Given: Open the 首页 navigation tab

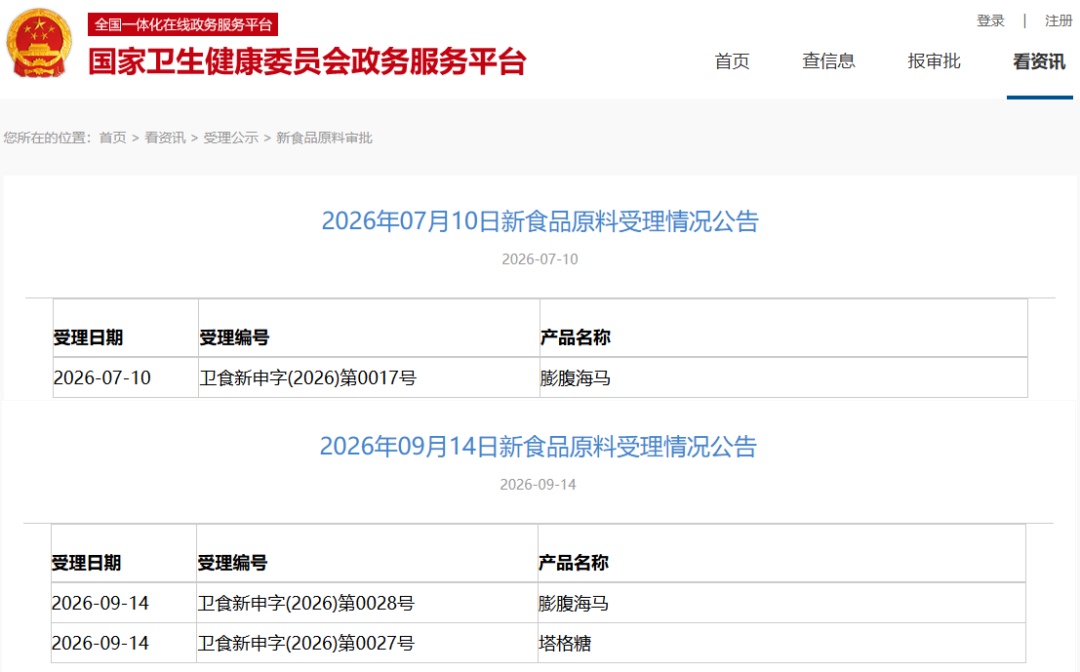Looking at the screenshot, I should point(731,61).
